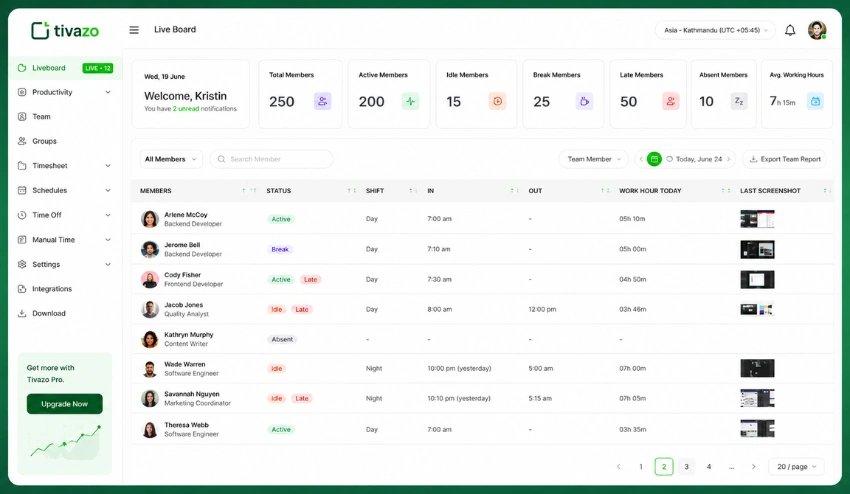Open Theresa Webb's last screenshot

click(x=757, y=429)
